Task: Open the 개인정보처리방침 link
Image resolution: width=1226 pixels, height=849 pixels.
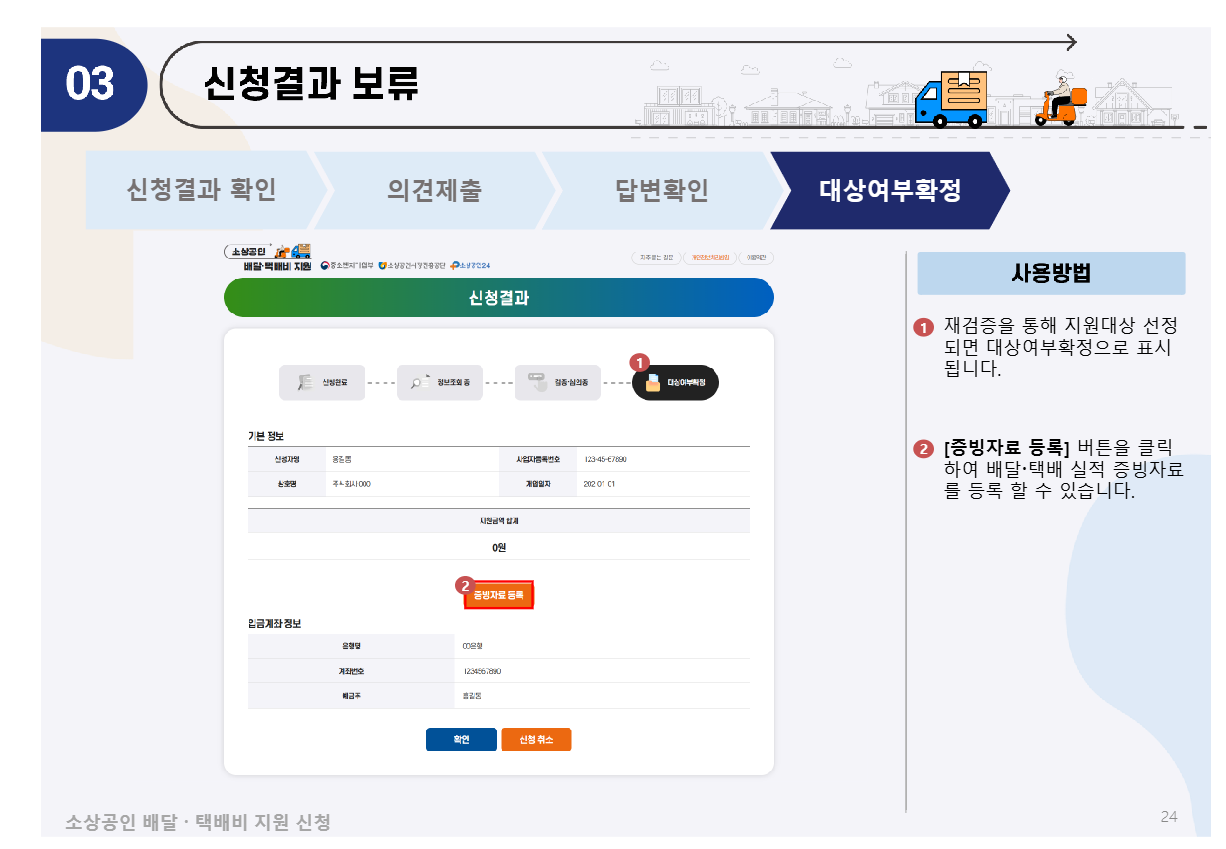Action: [709, 258]
